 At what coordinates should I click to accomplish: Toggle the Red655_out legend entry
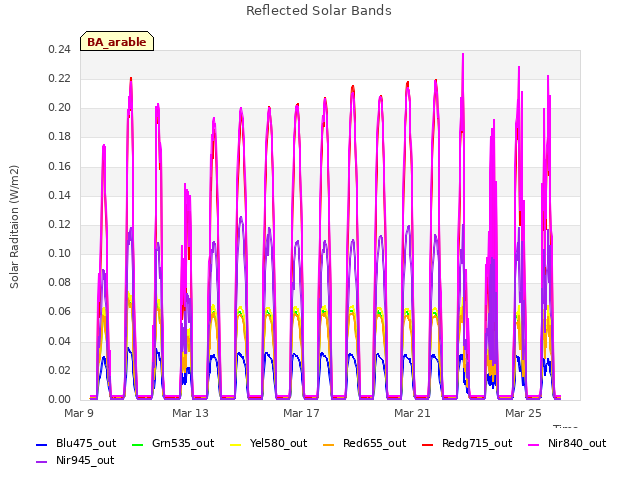click(364, 444)
